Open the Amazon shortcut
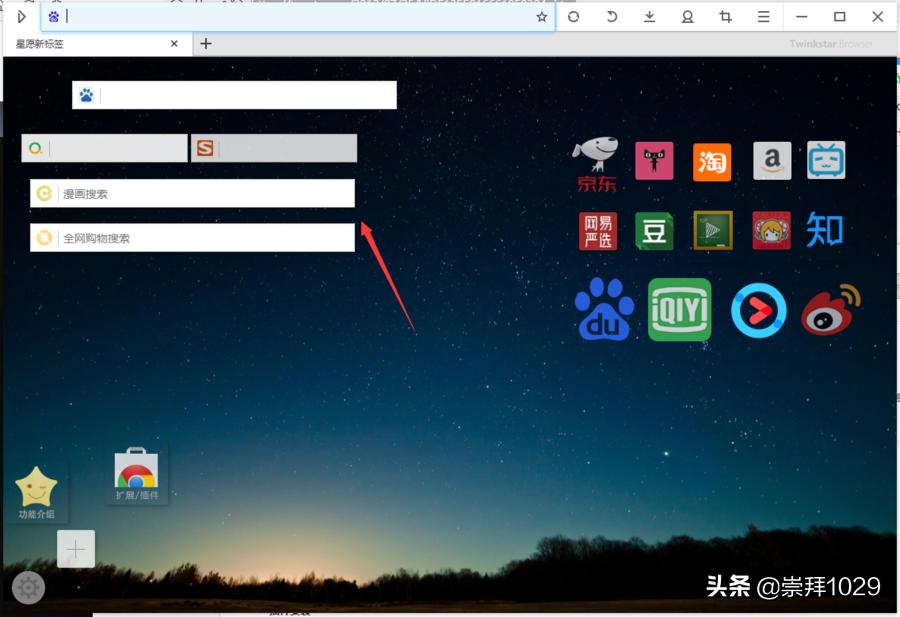900x617 pixels. pyautogui.click(x=770, y=160)
